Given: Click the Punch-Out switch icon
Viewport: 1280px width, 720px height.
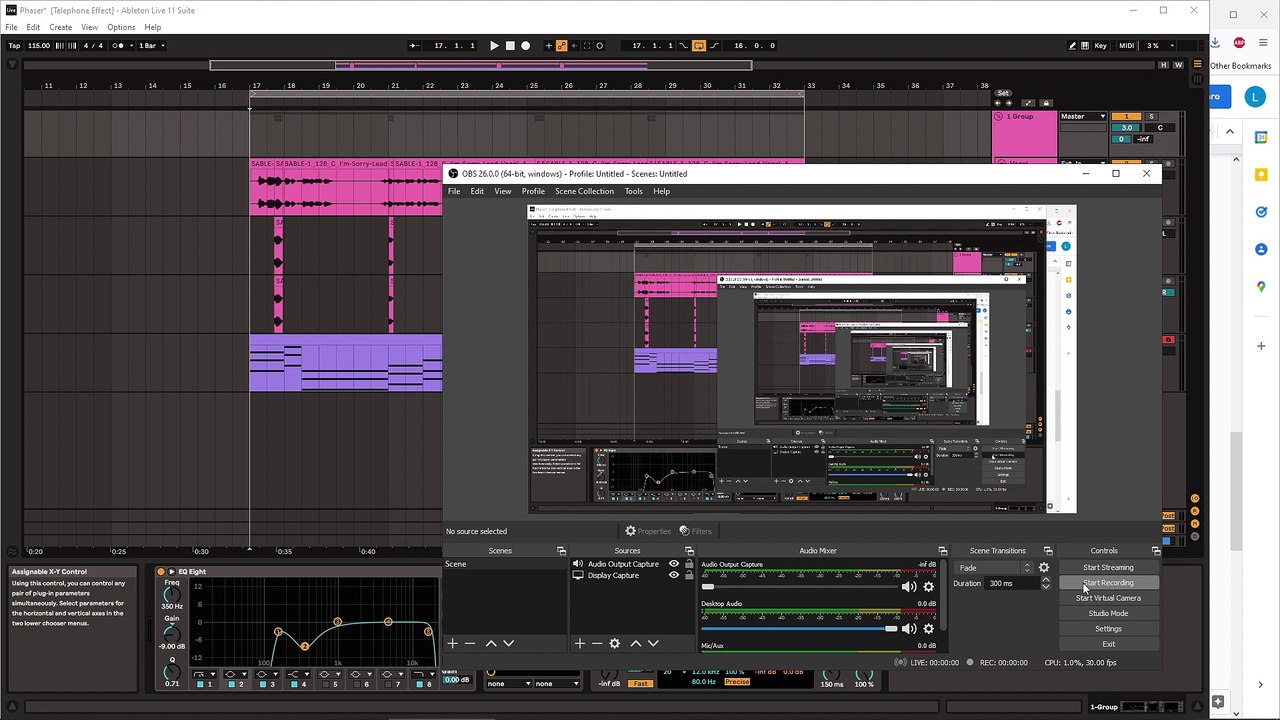Looking at the screenshot, I should (715, 46).
